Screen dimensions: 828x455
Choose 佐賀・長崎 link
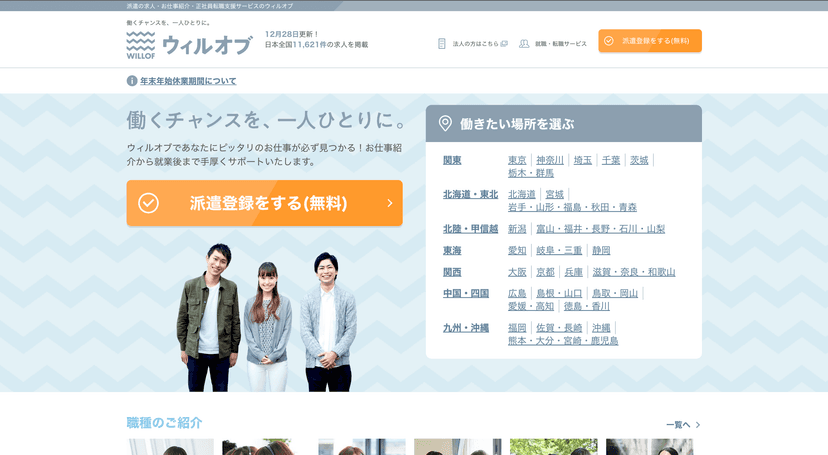click(x=559, y=328)
